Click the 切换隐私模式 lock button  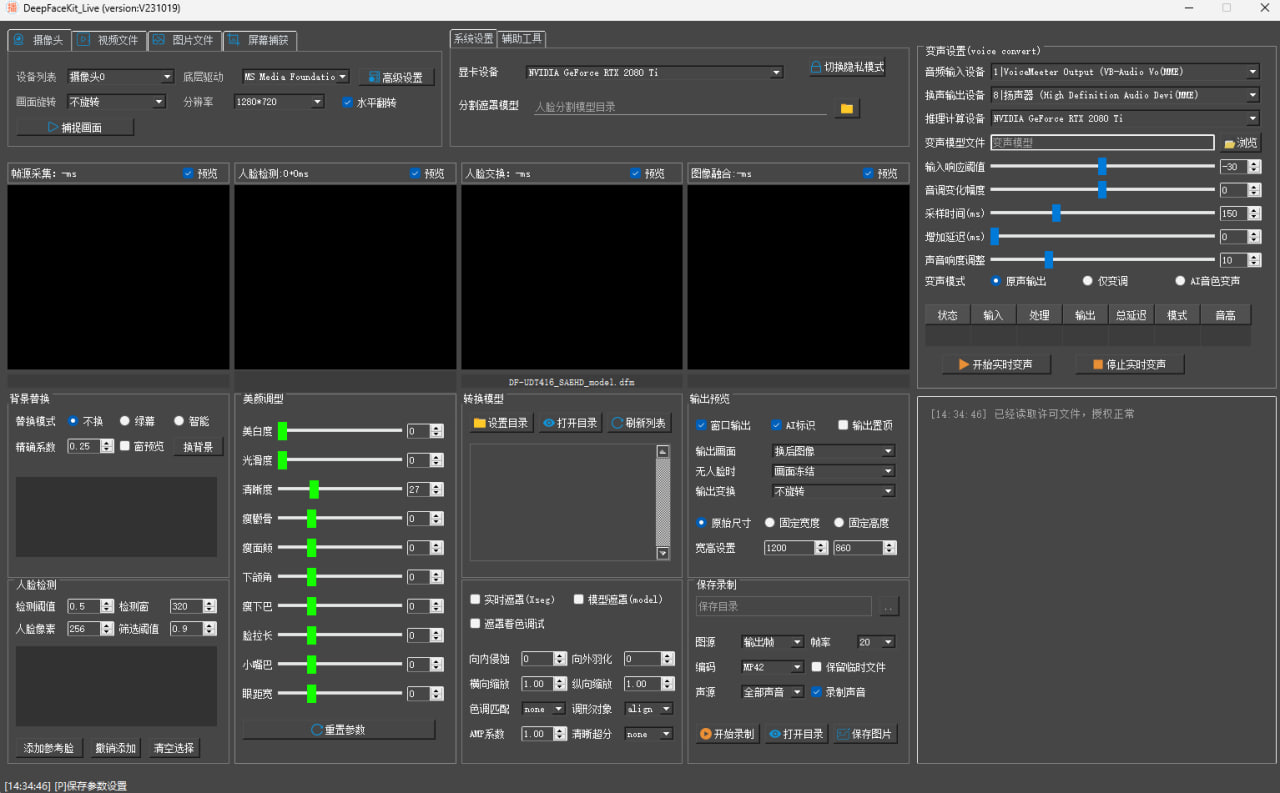[847, 67]
